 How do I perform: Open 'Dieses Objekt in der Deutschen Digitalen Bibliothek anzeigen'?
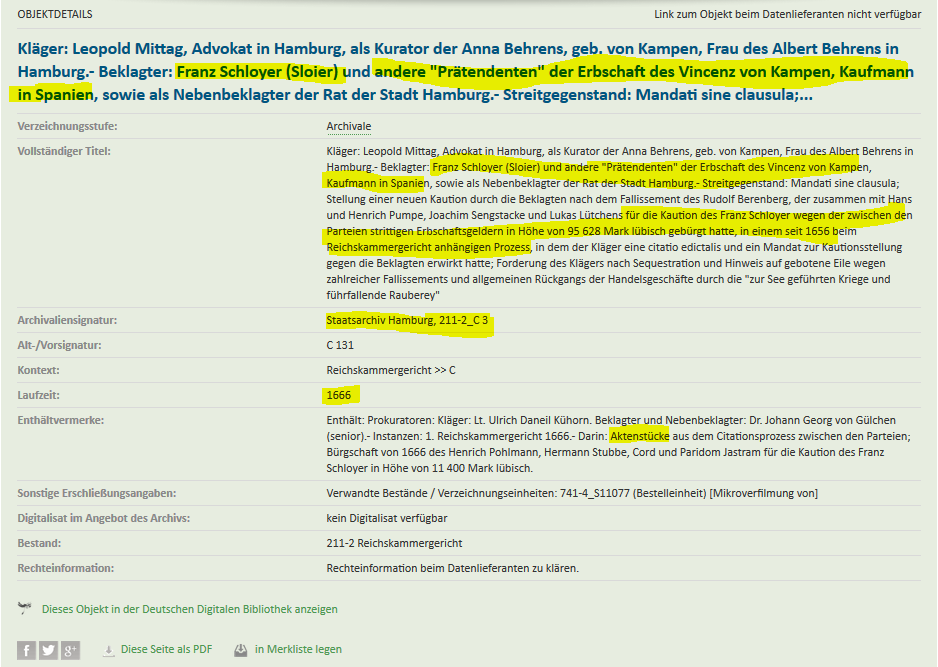point(189,609)
